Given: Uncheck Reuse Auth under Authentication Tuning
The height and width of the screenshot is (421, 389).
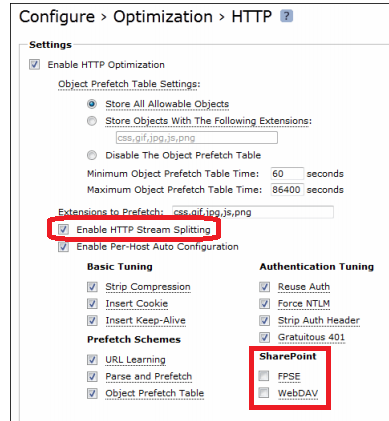Looking at the screenshot, I should click(x=264, y=287).
